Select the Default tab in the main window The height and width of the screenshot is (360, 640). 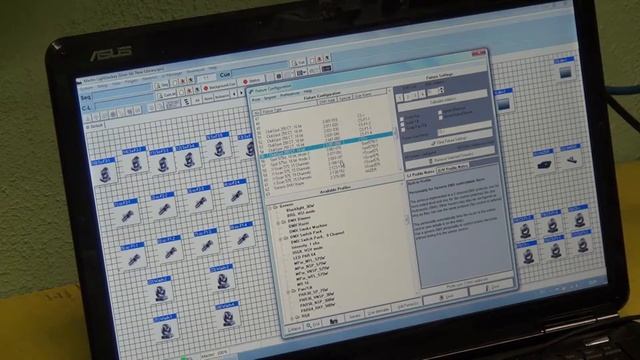tap(96, 127)
